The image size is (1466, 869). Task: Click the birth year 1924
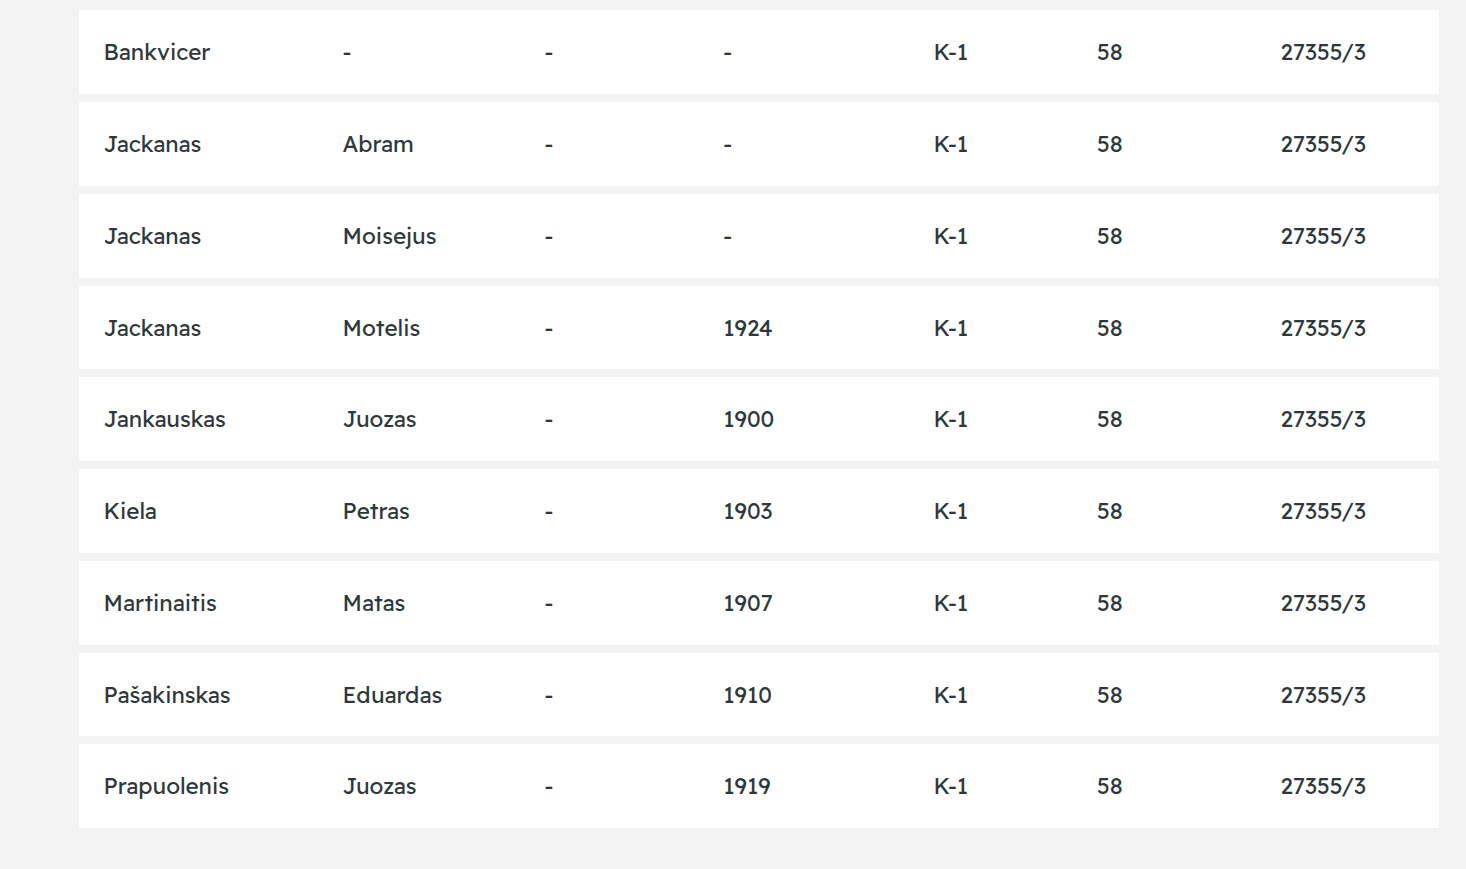tap(747, 329)
